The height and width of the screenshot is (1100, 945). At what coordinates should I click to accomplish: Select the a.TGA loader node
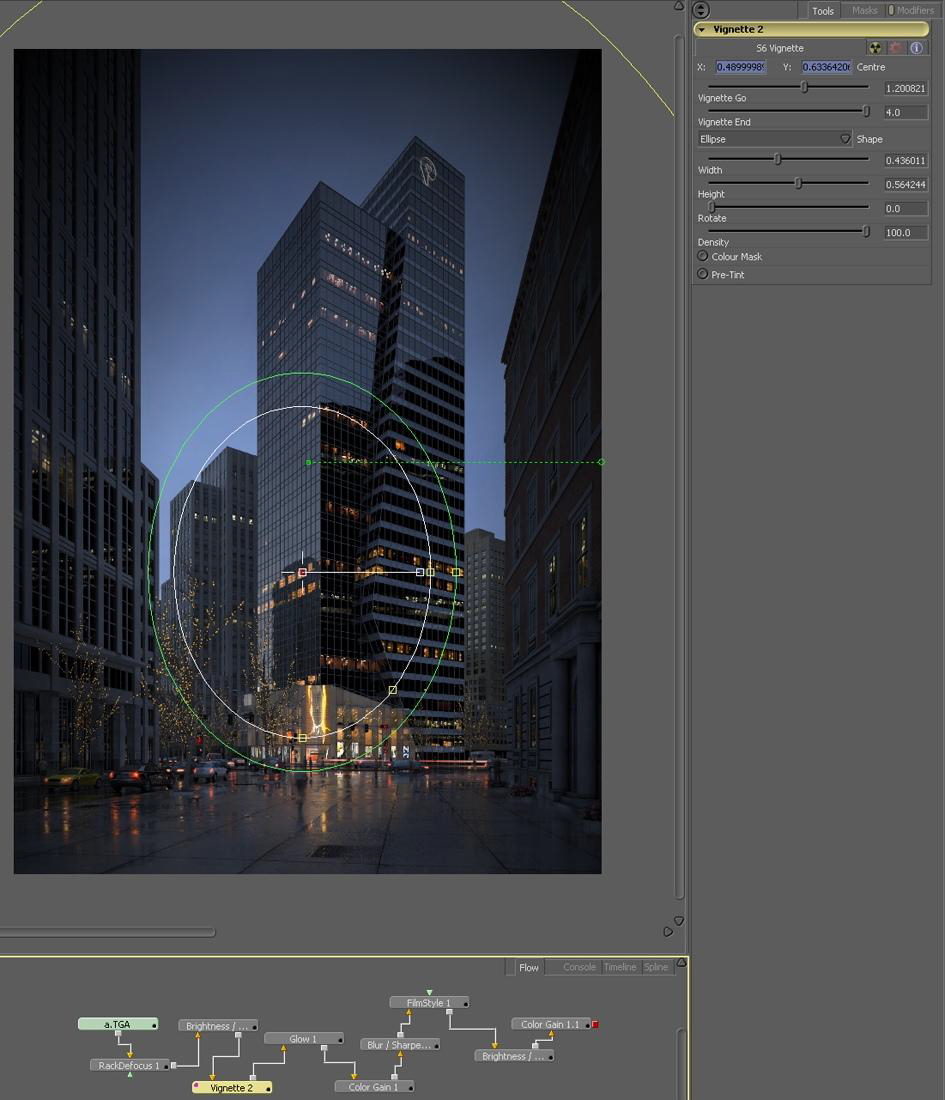coord(117,1024)
